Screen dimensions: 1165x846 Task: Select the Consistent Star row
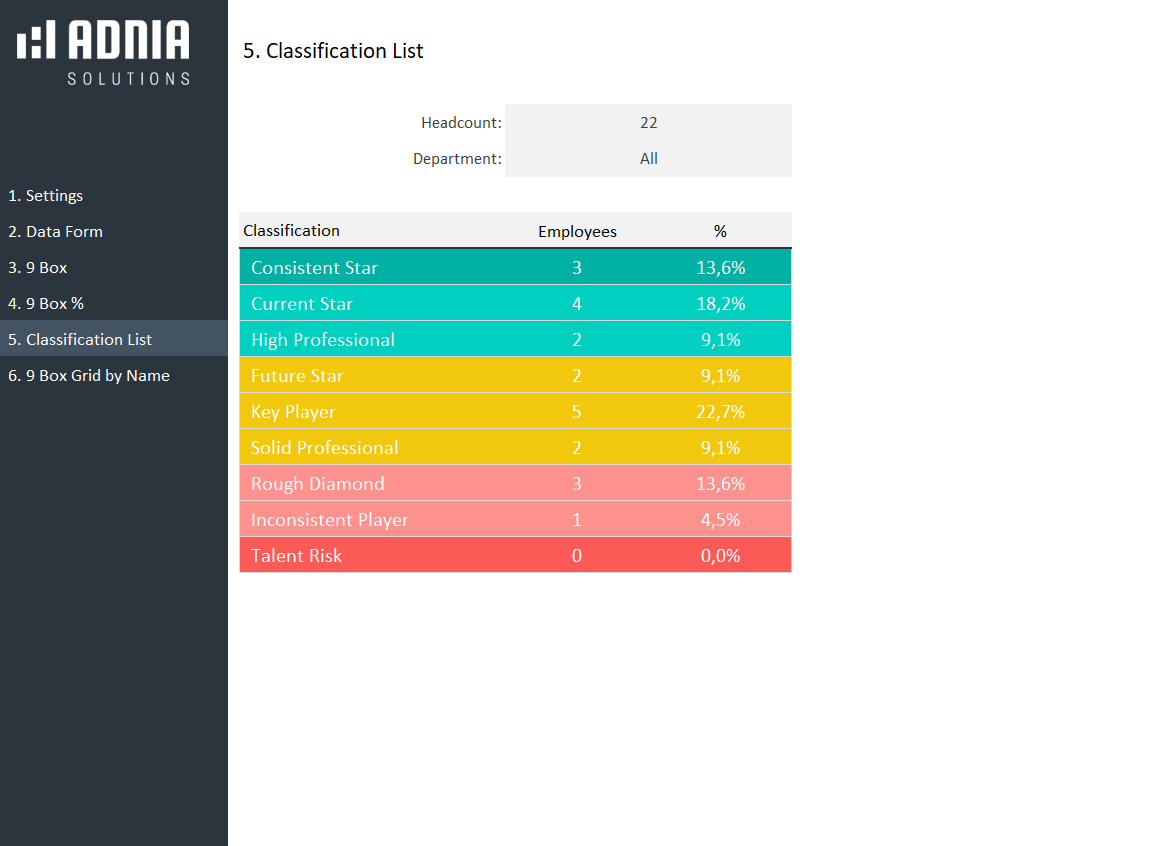point(315,268)
